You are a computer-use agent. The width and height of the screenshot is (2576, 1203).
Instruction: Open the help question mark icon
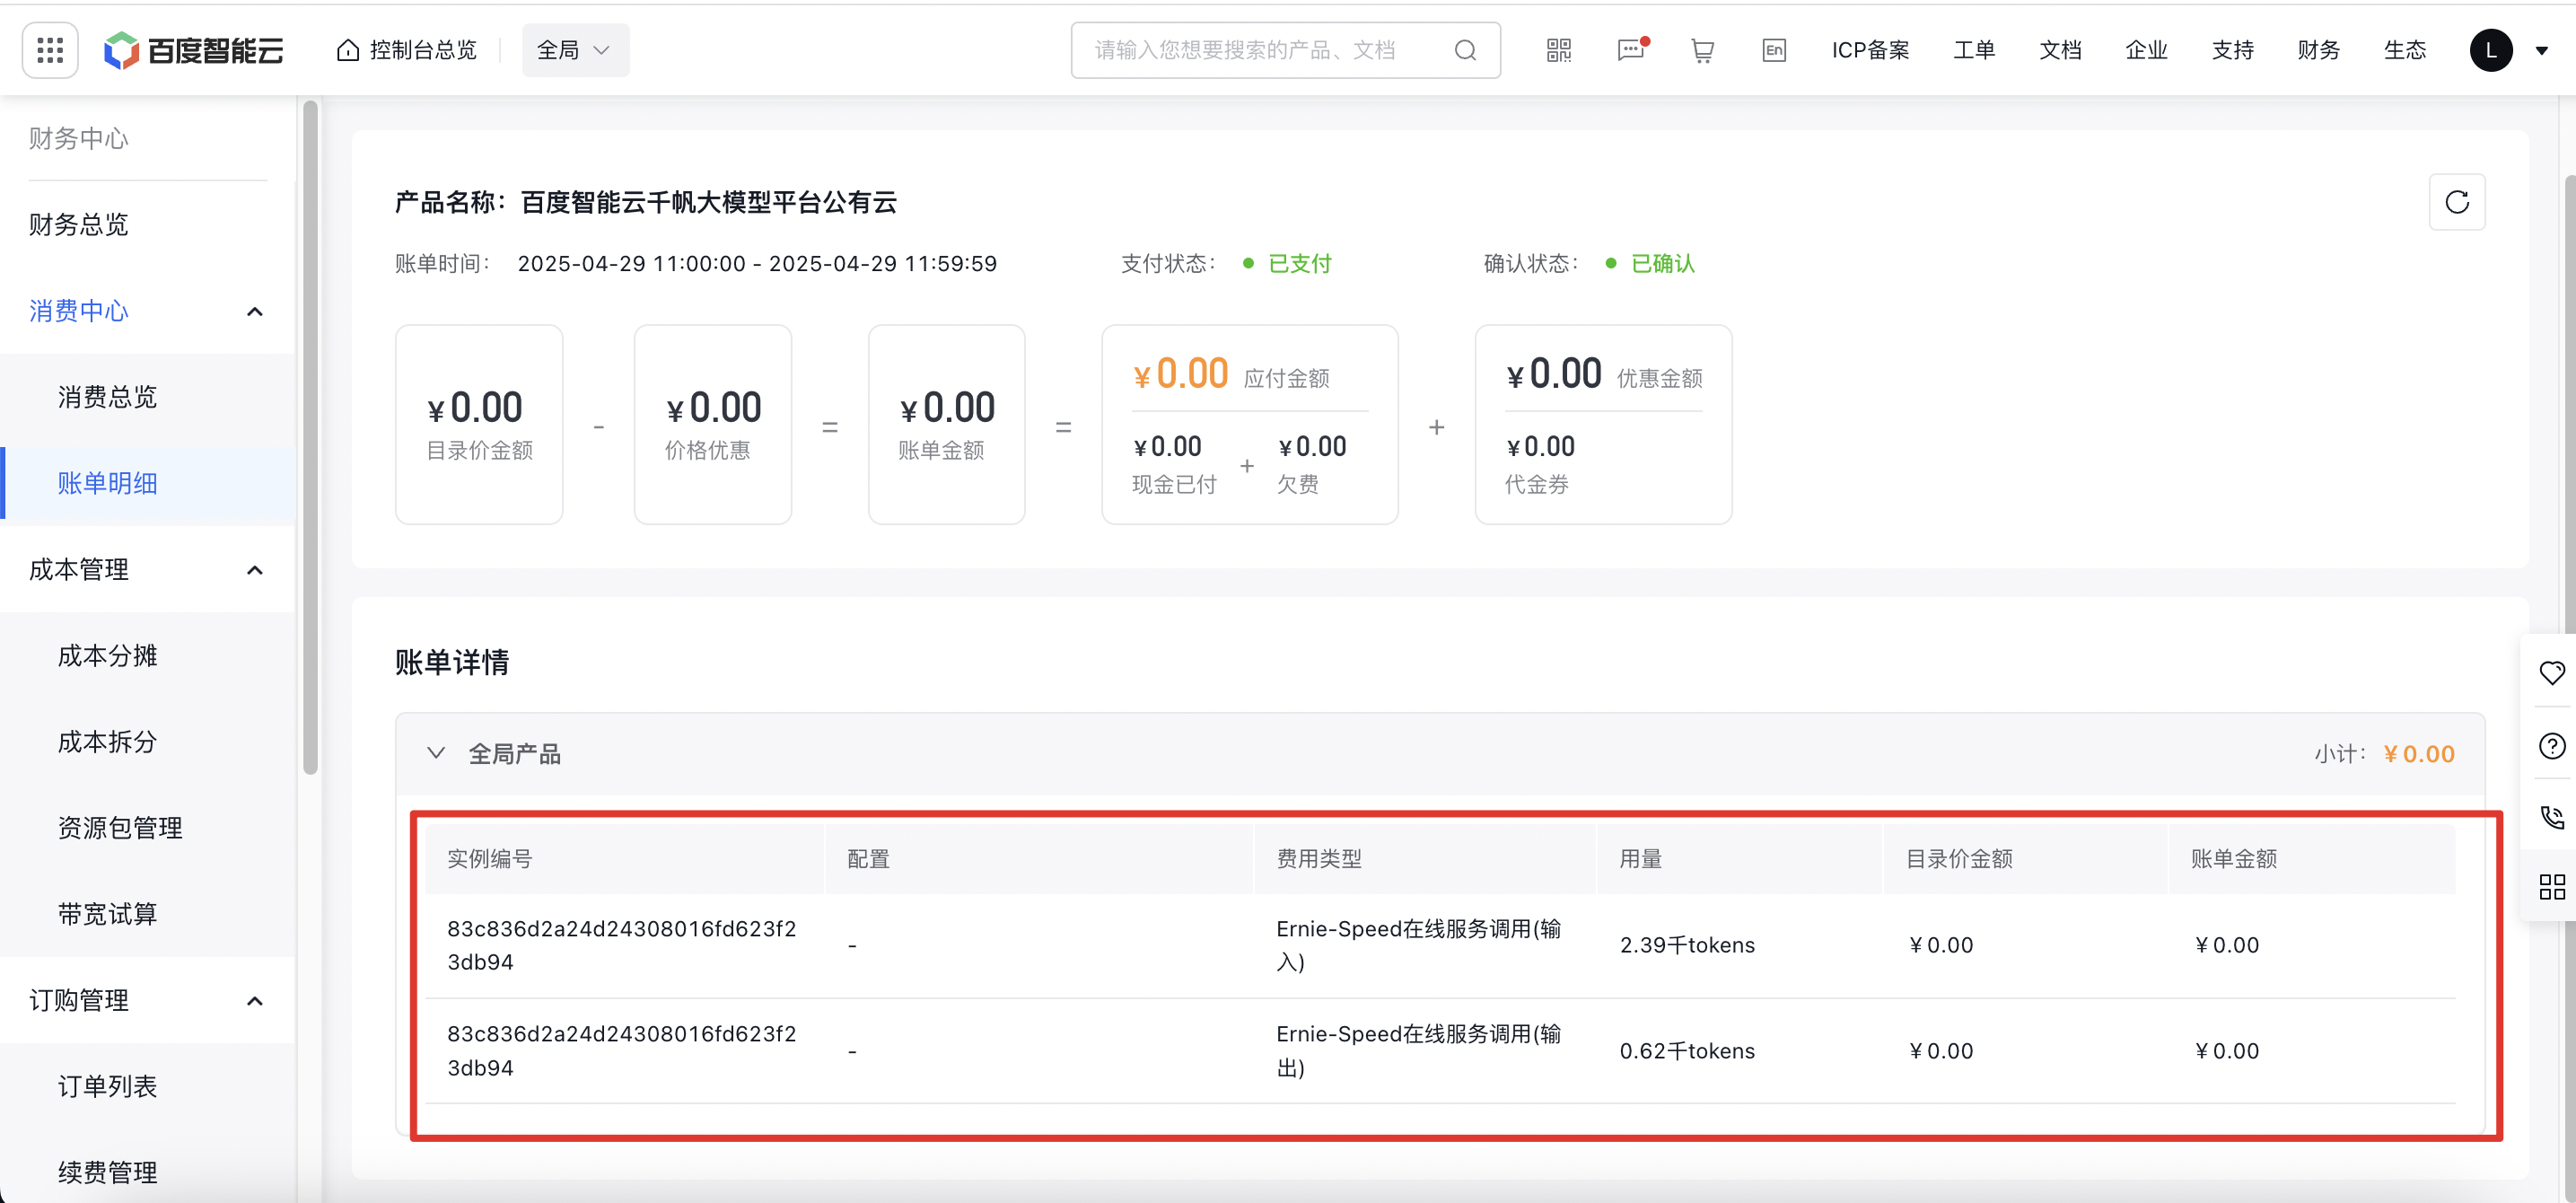coord(2552,746)
